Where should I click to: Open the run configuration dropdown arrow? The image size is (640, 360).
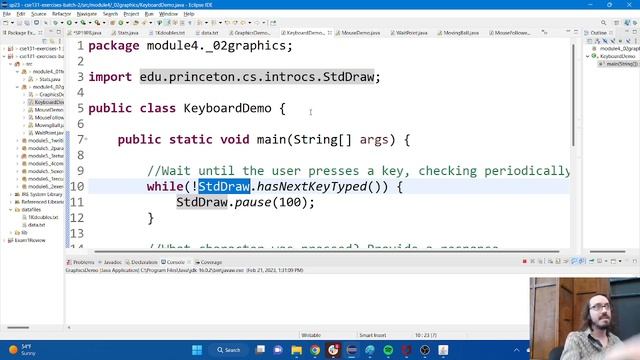point(75,23)
